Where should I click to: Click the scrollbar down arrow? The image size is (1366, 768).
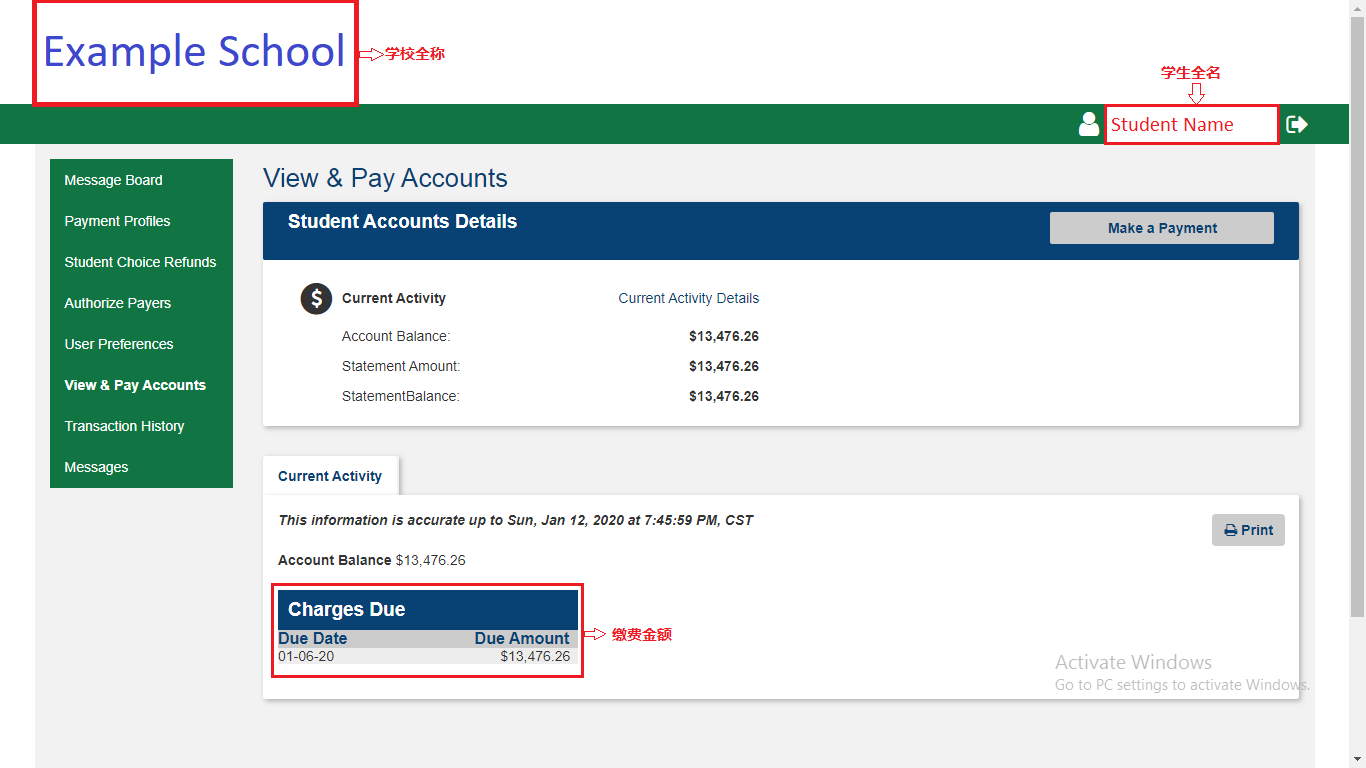point(1358,760)
